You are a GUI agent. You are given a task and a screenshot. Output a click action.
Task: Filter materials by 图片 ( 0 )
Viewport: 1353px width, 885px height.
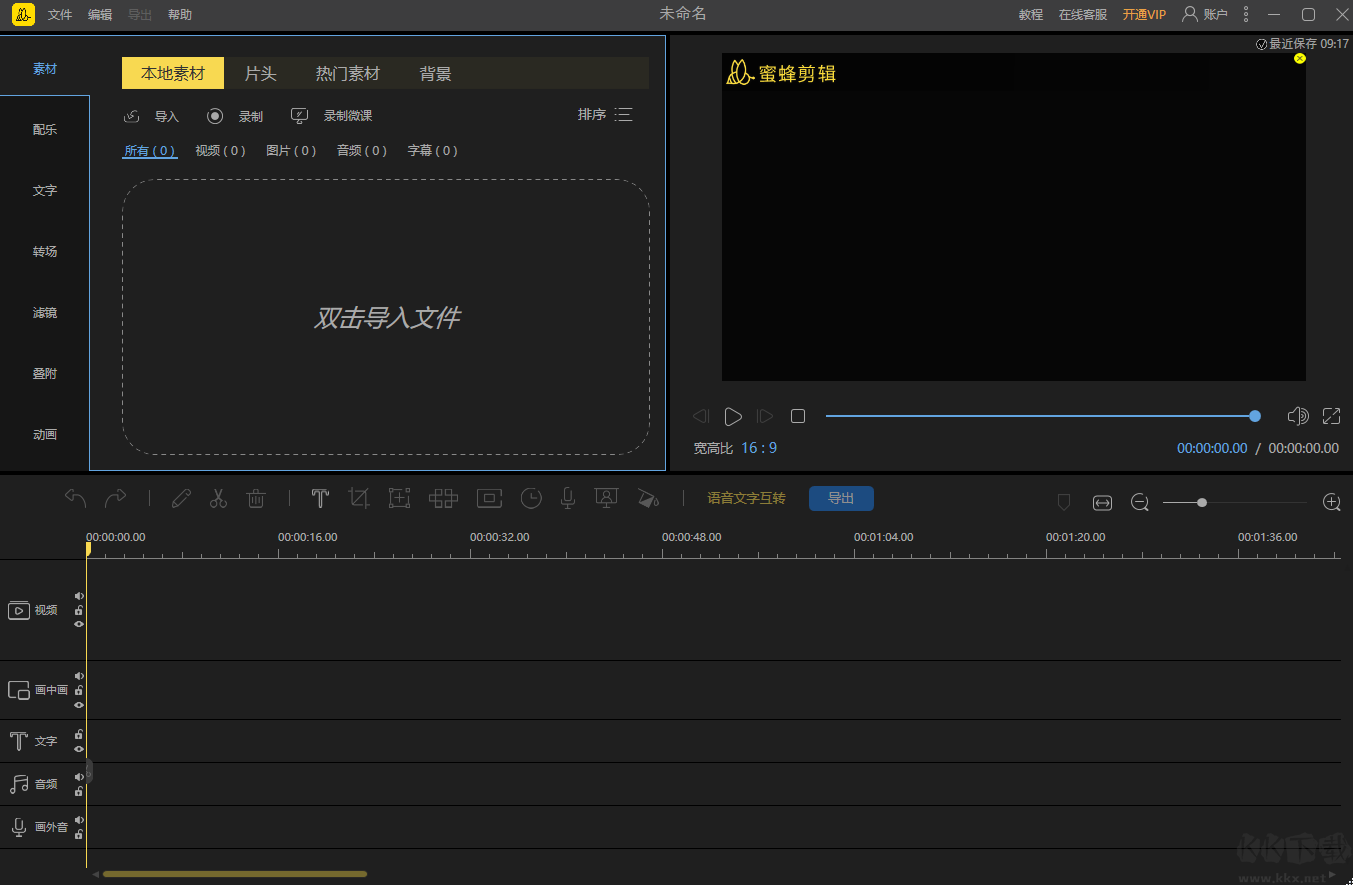pyautogui.click(x=291, y=151)
